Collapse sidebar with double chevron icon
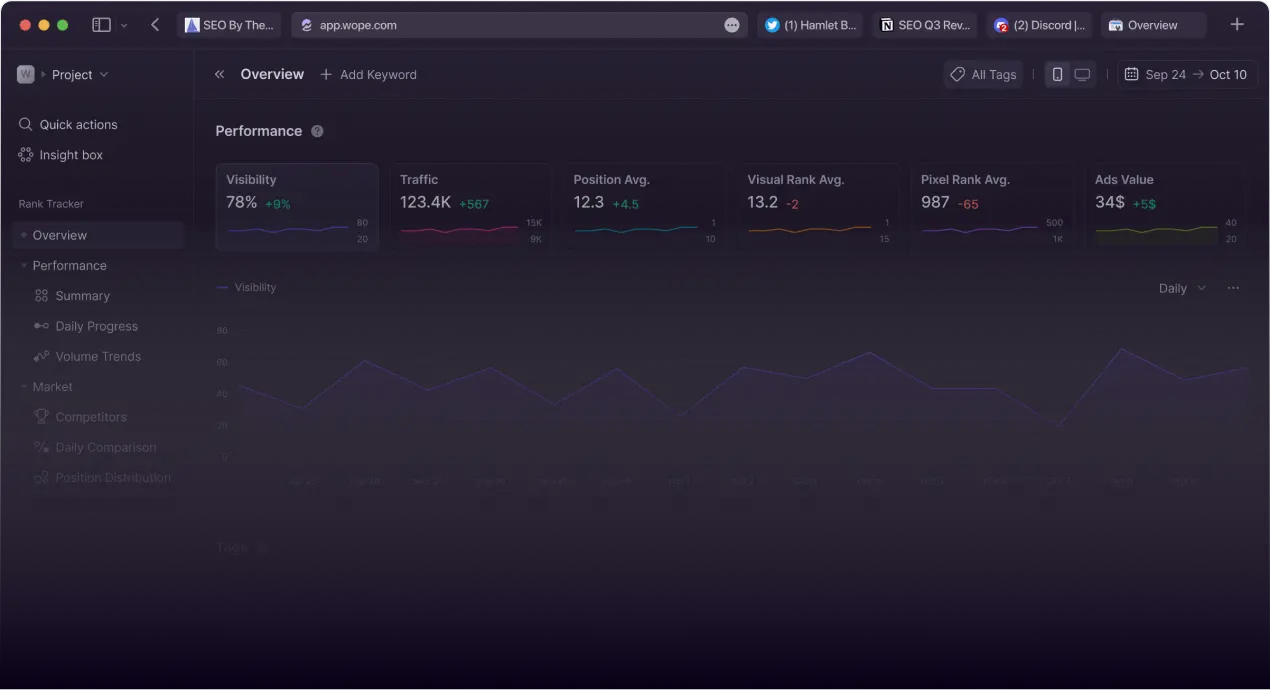The width and height of the screenshot is (1270, 690). tap(220, 74)
